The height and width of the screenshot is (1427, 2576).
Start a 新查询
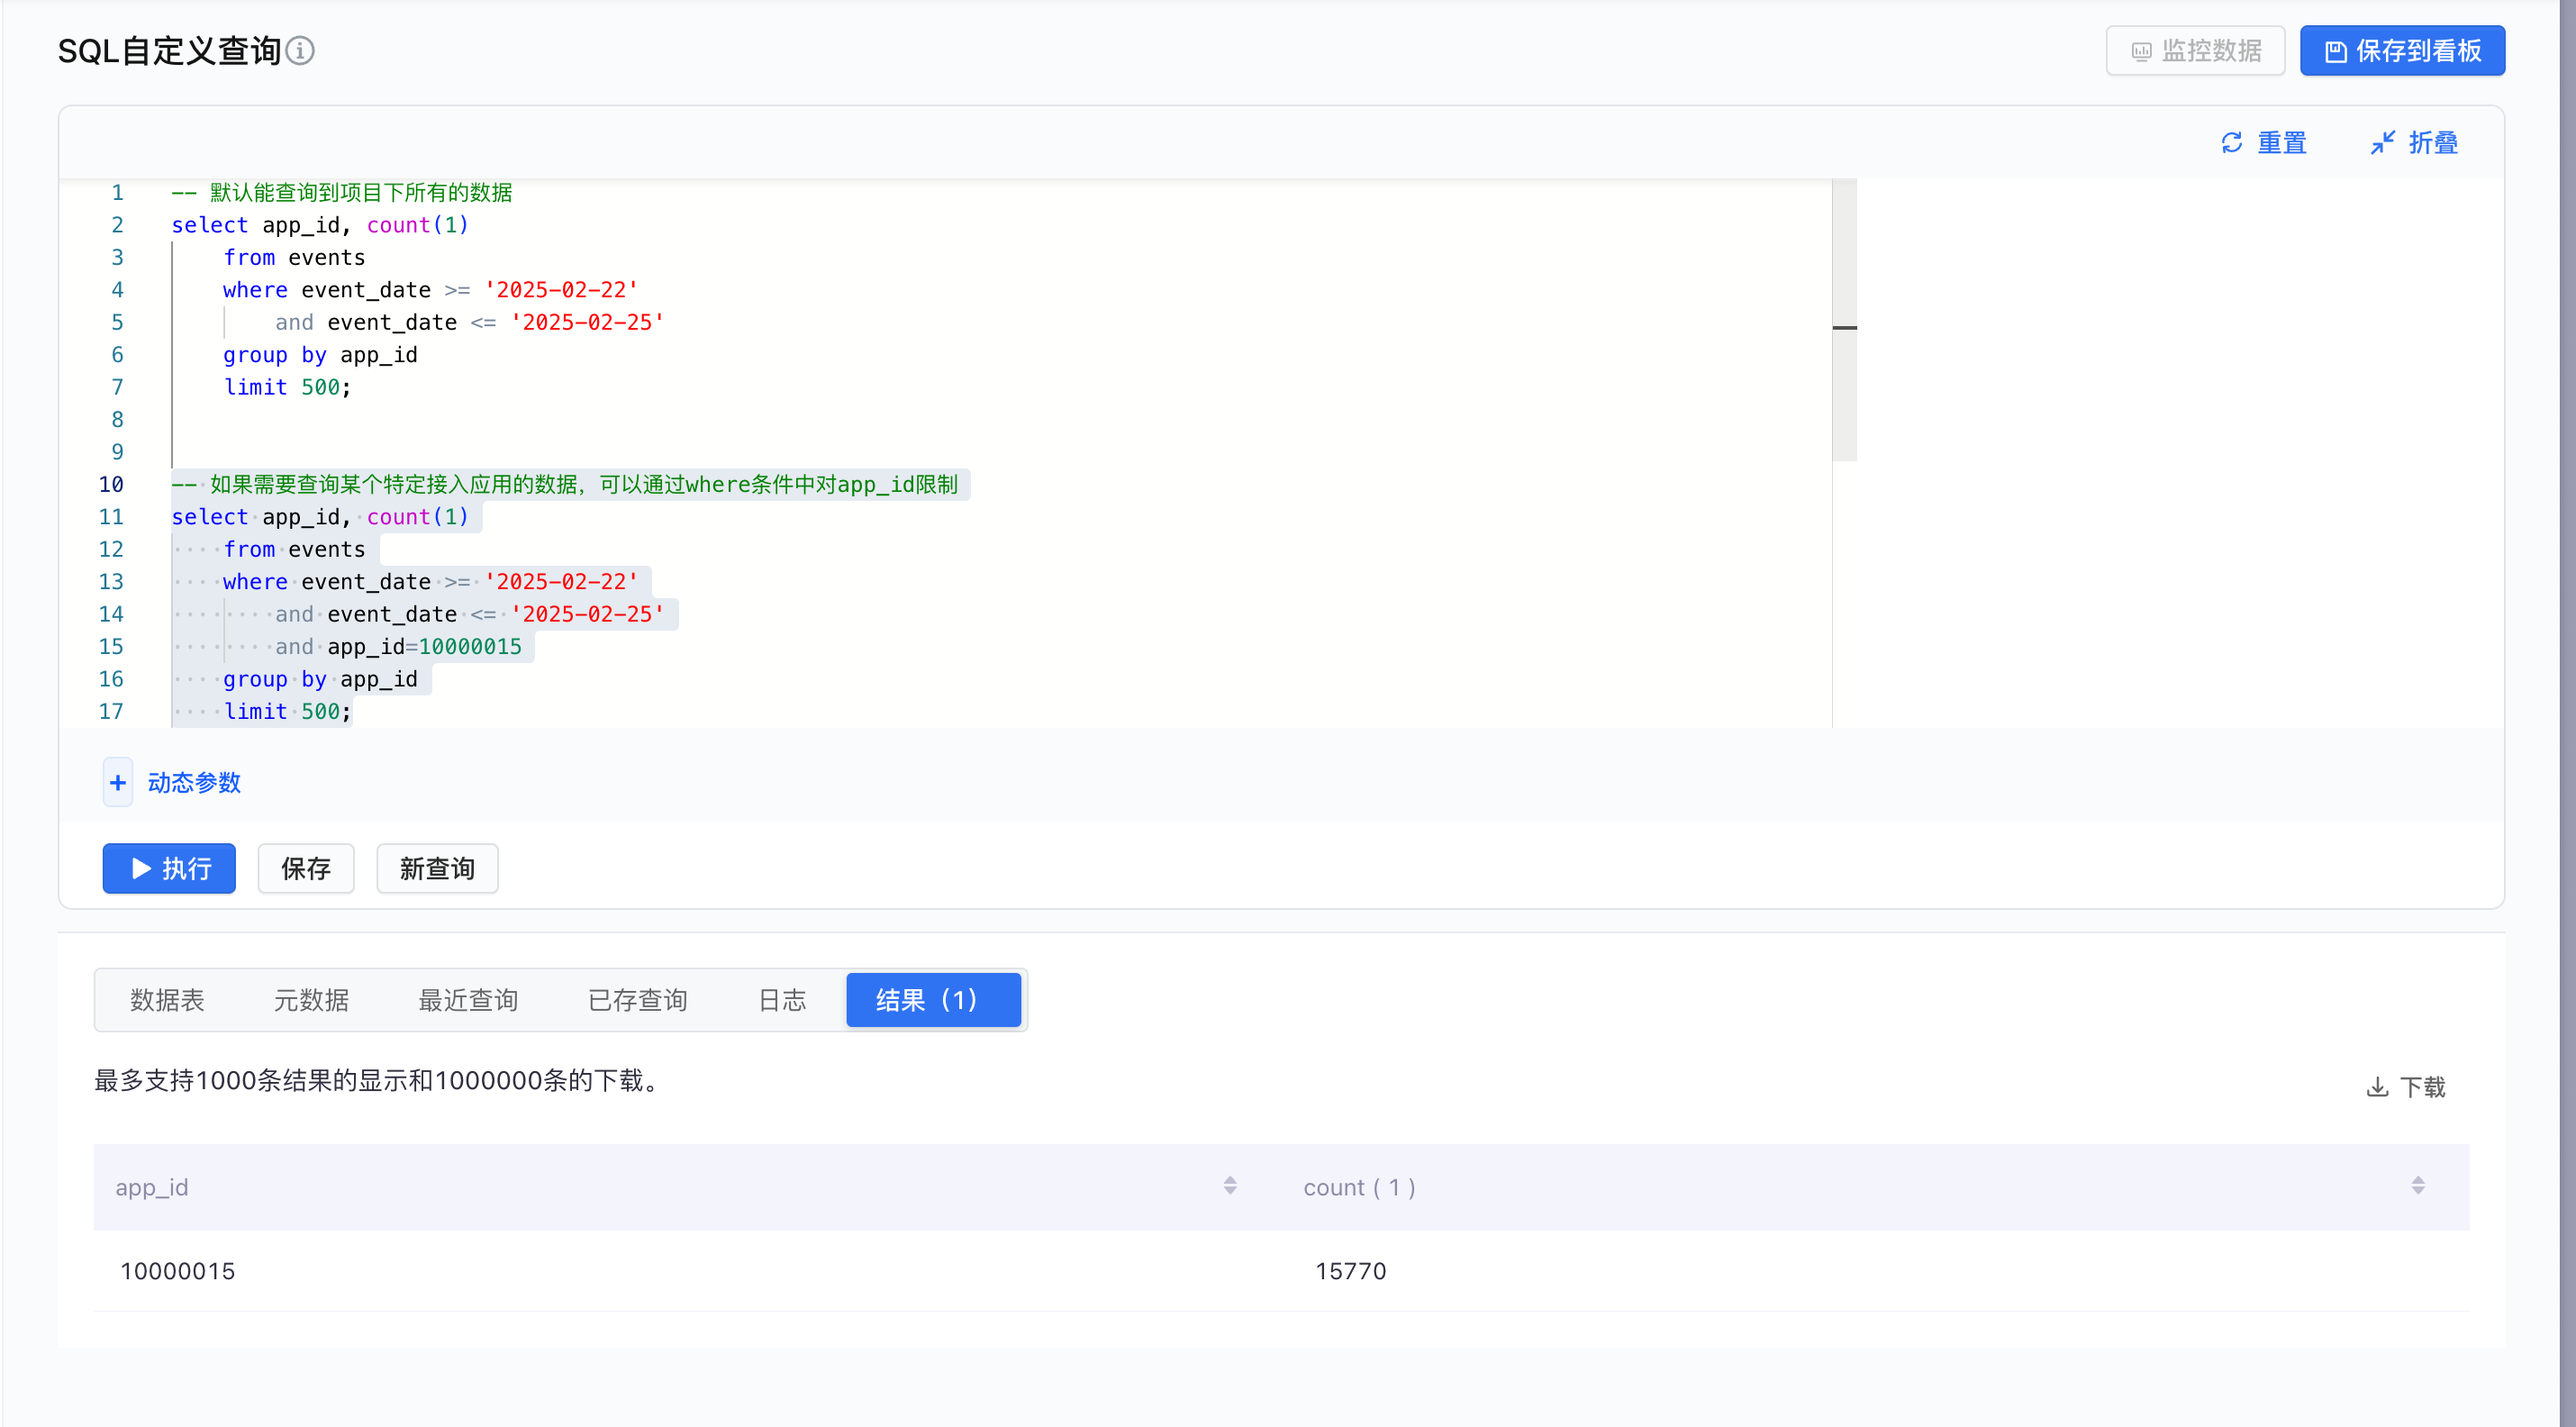pos(437,868)
